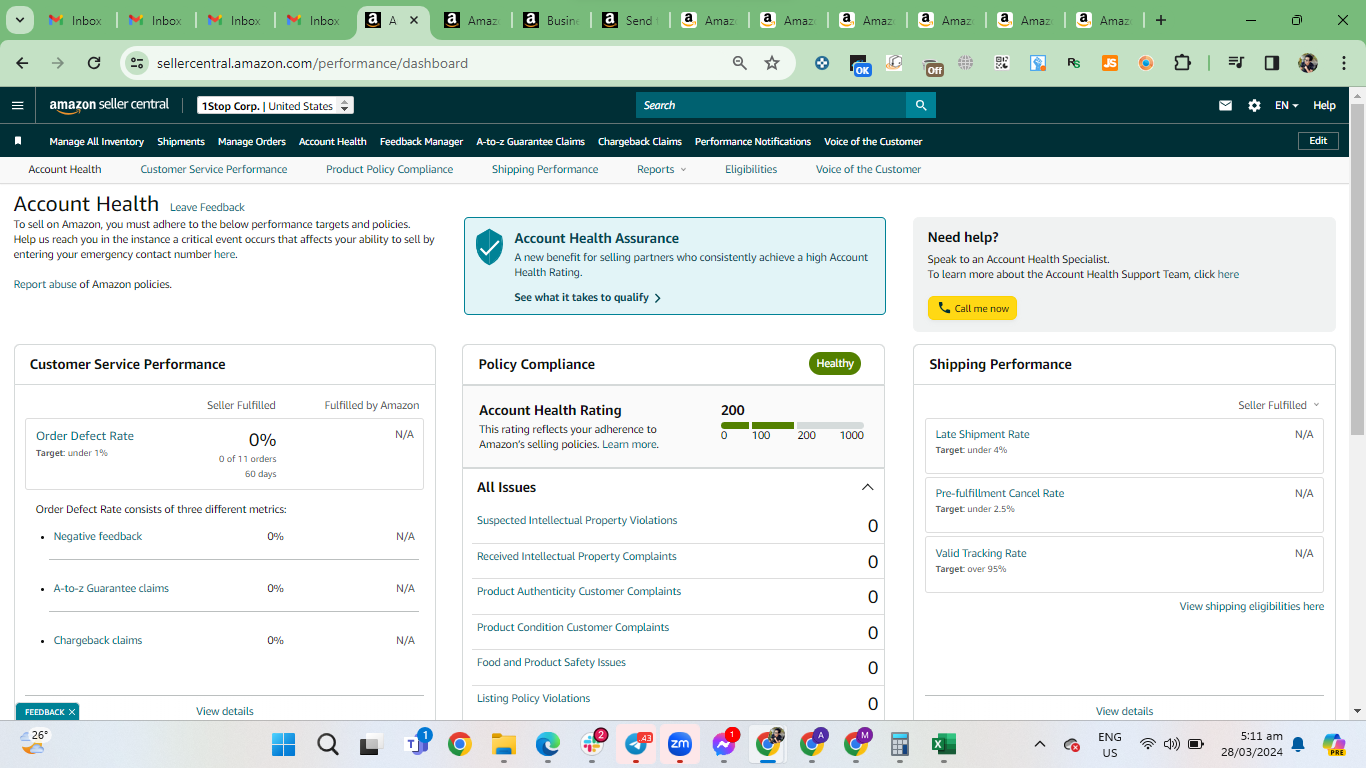Open Slack from the taskbar

[592, 744]
